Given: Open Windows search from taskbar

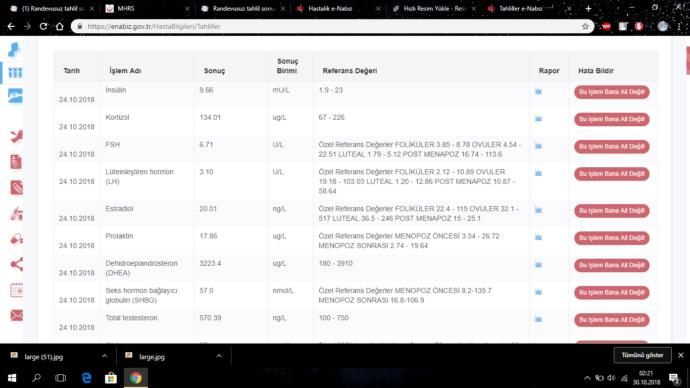Looking at the screenshot, I should click(x=36, y=378).
